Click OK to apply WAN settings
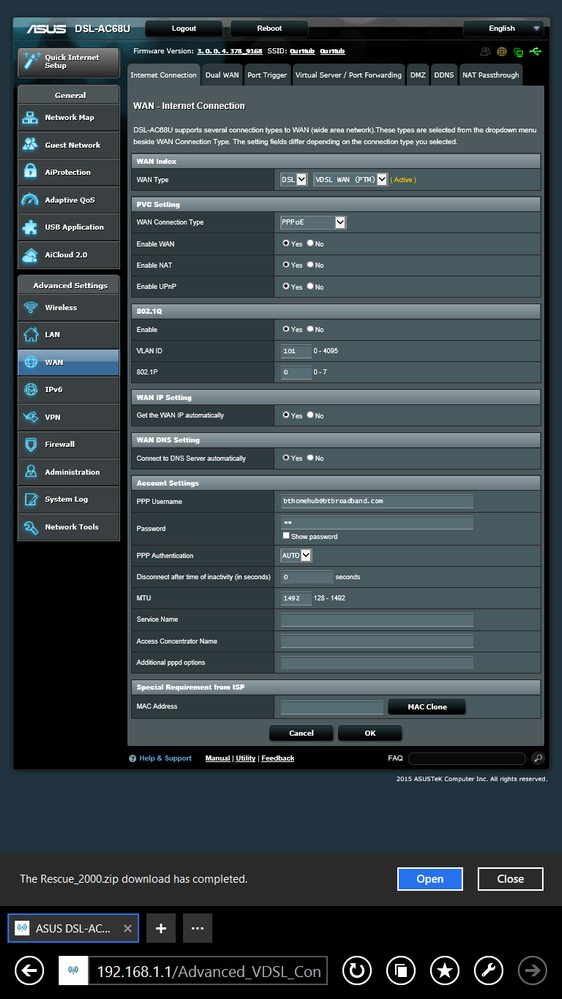Image resolution: width=562 pixels, height=999 pixels. 370,733
